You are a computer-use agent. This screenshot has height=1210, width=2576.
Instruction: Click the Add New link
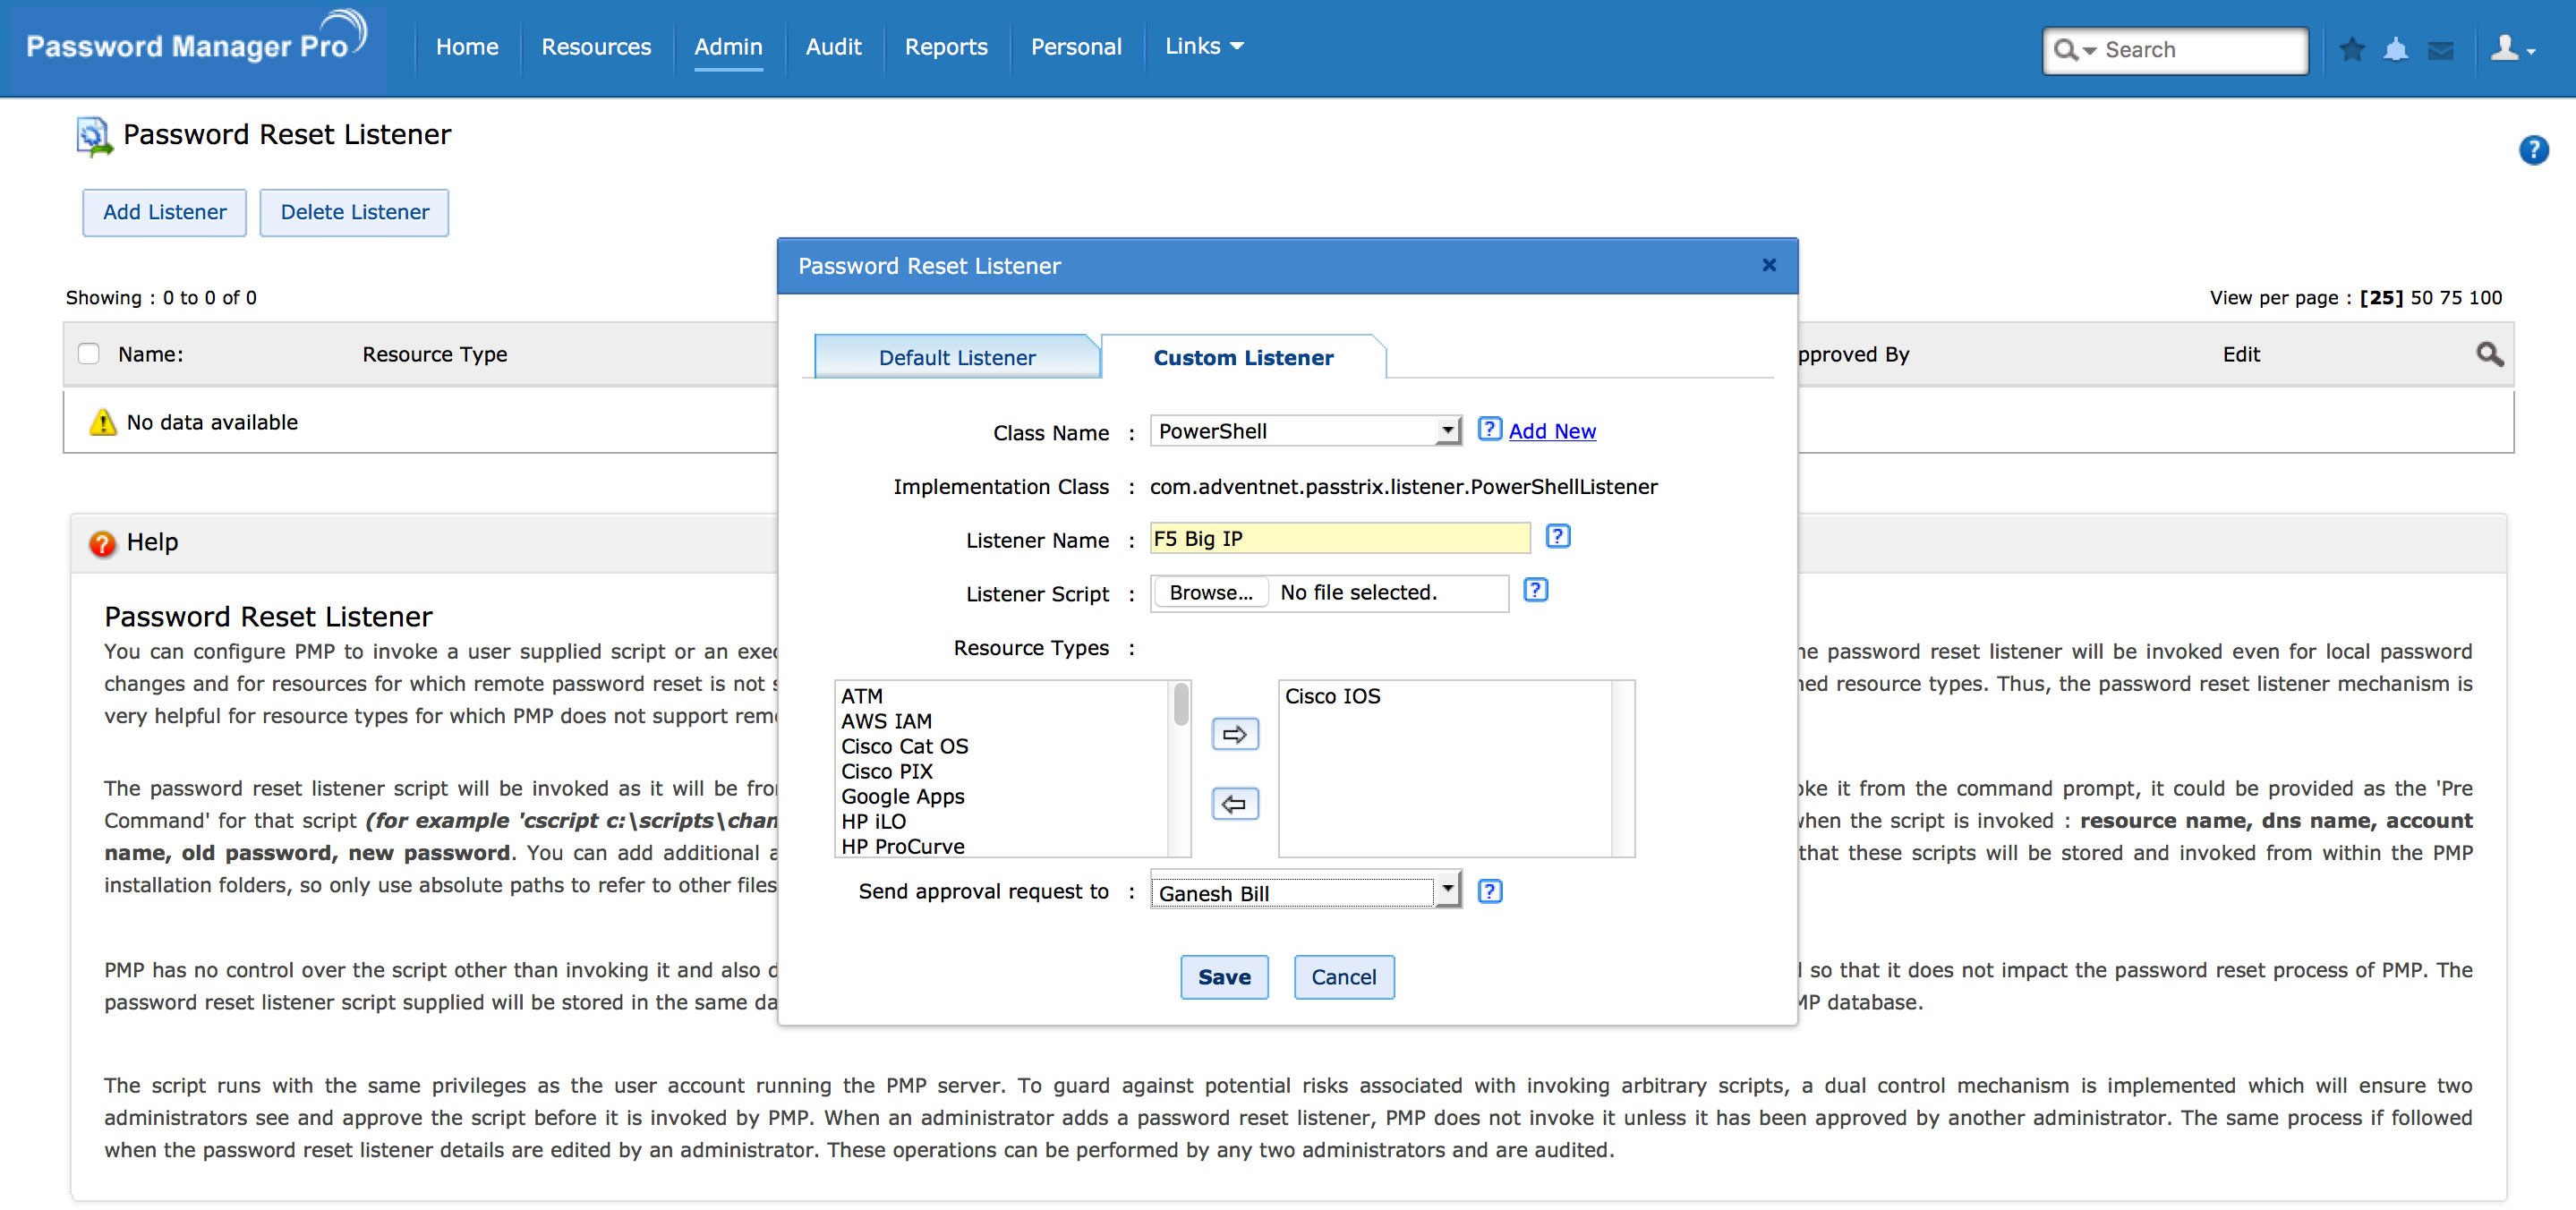(x=1551, y=431)
